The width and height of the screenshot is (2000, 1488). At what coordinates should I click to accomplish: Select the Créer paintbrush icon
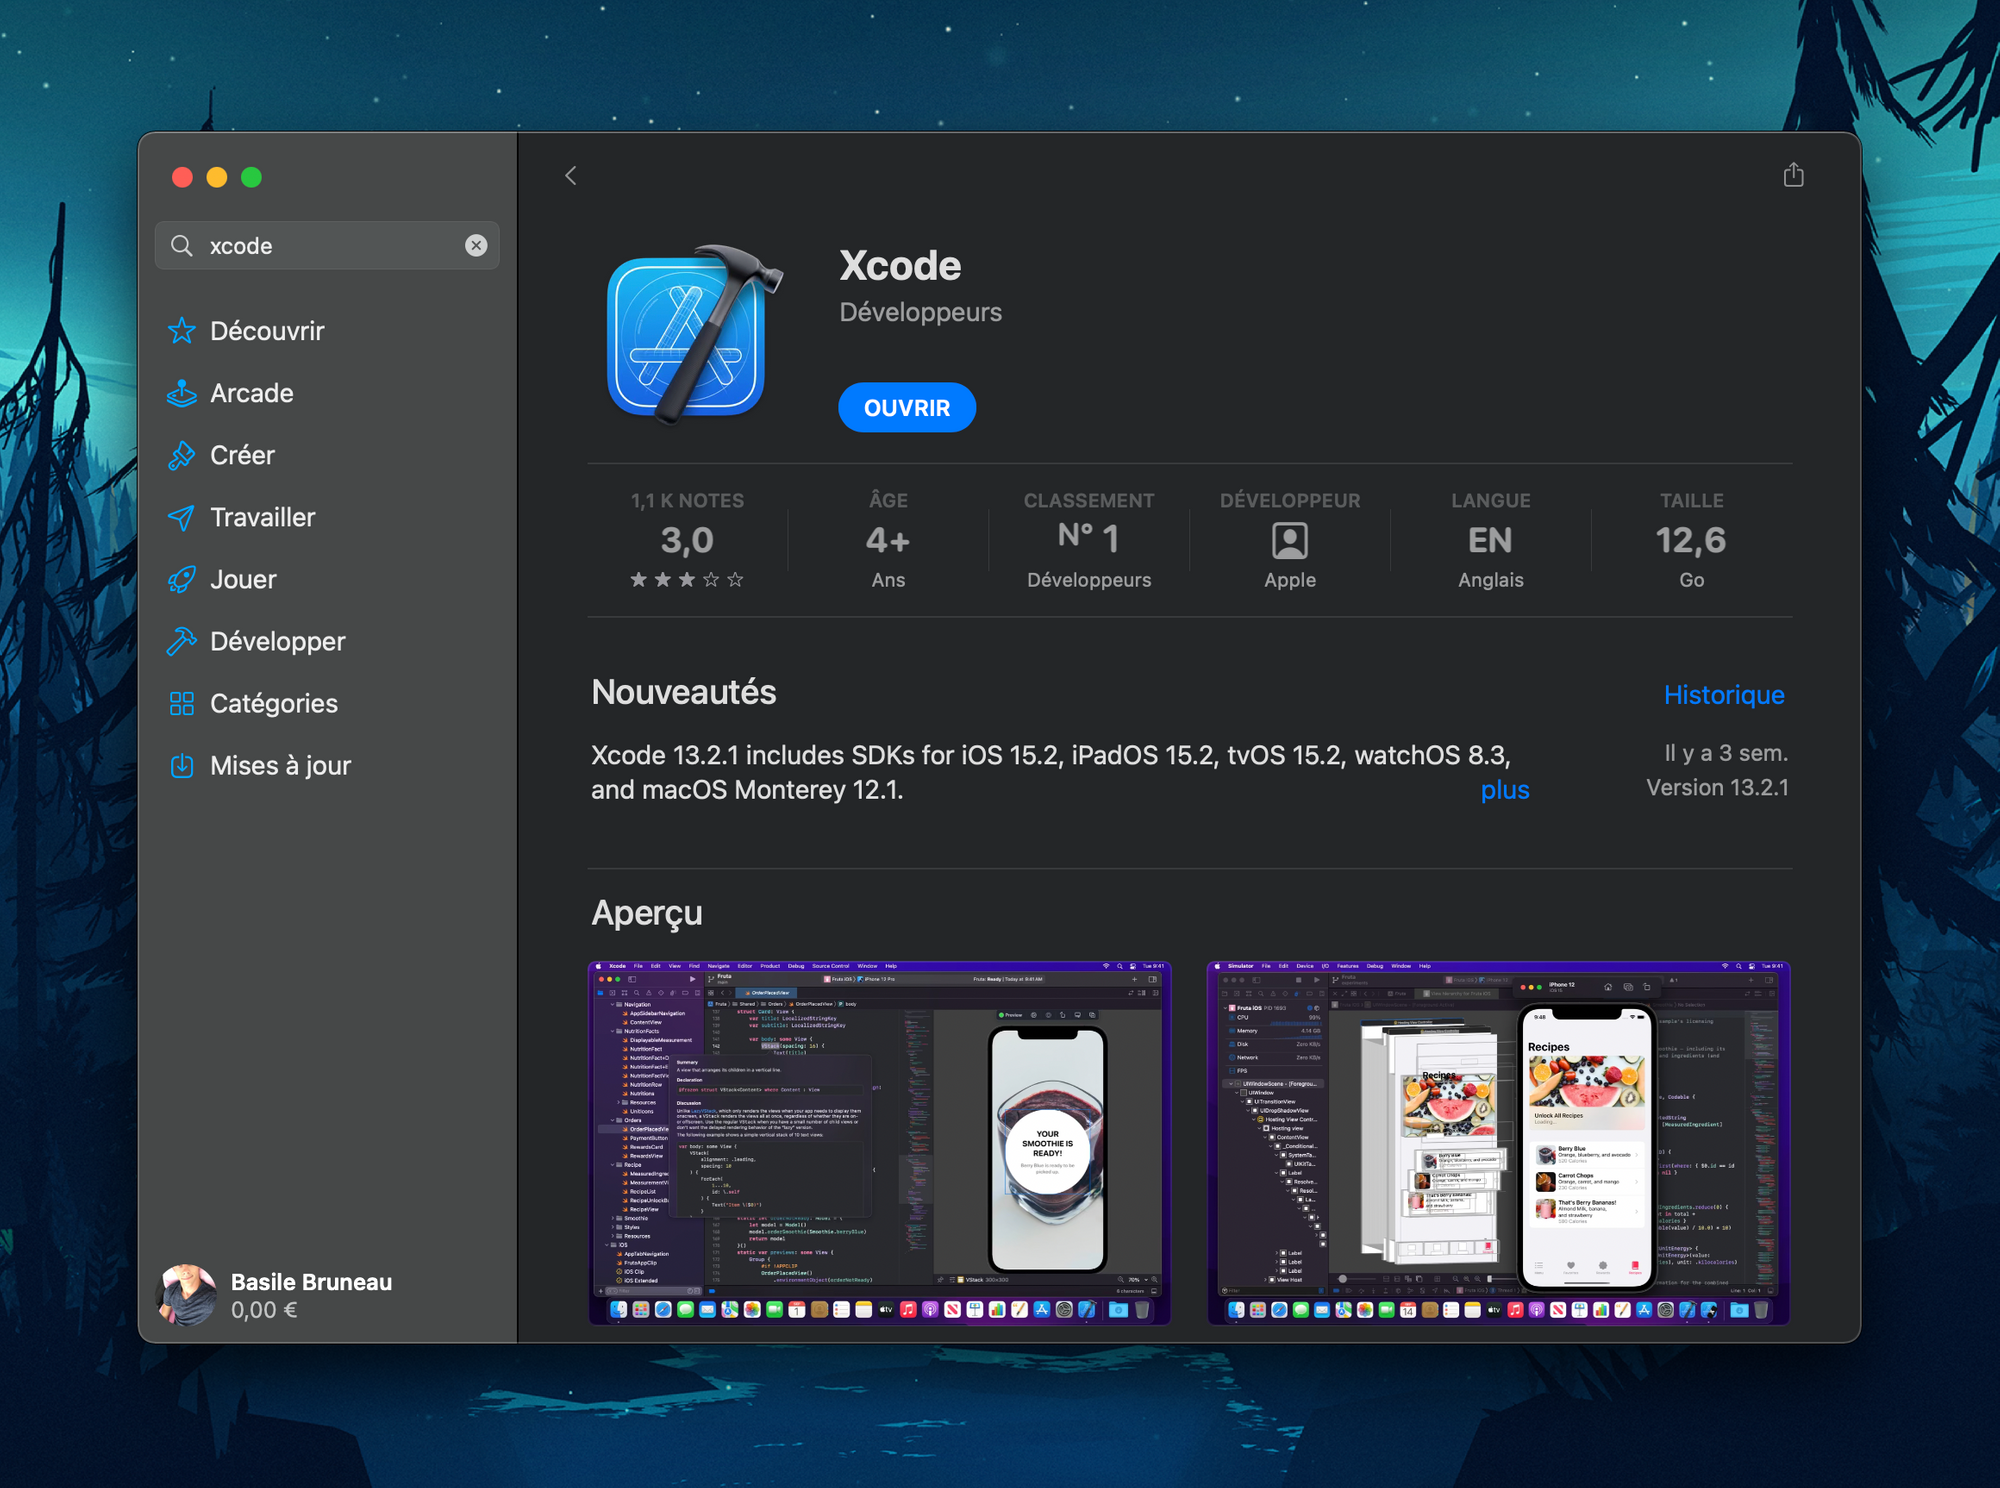181,455
